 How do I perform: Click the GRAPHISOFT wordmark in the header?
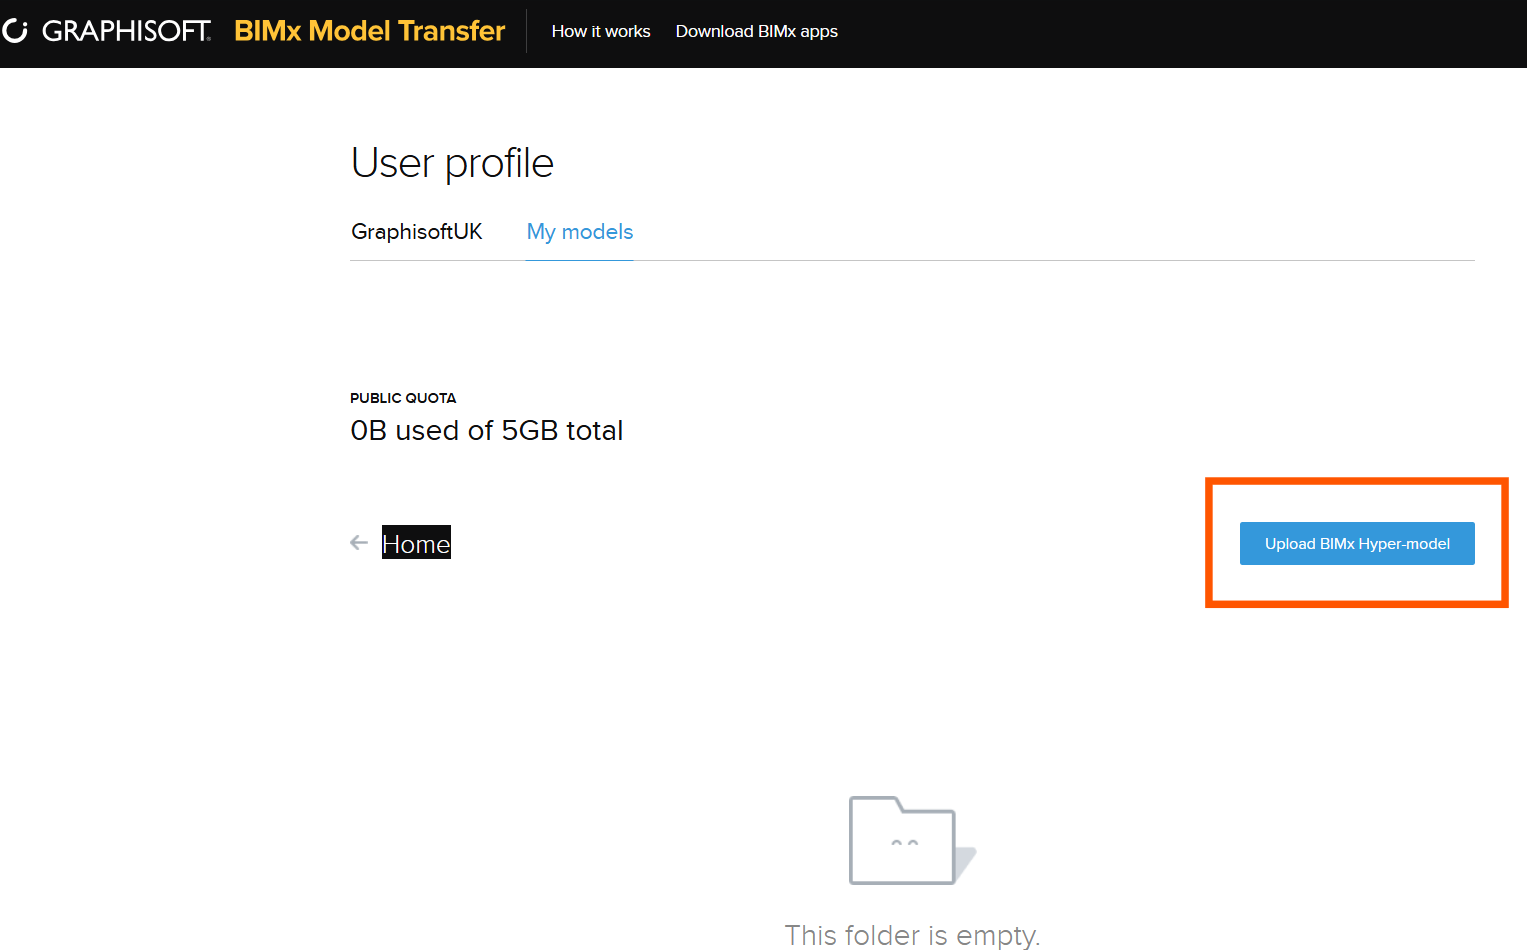[127, 31]
